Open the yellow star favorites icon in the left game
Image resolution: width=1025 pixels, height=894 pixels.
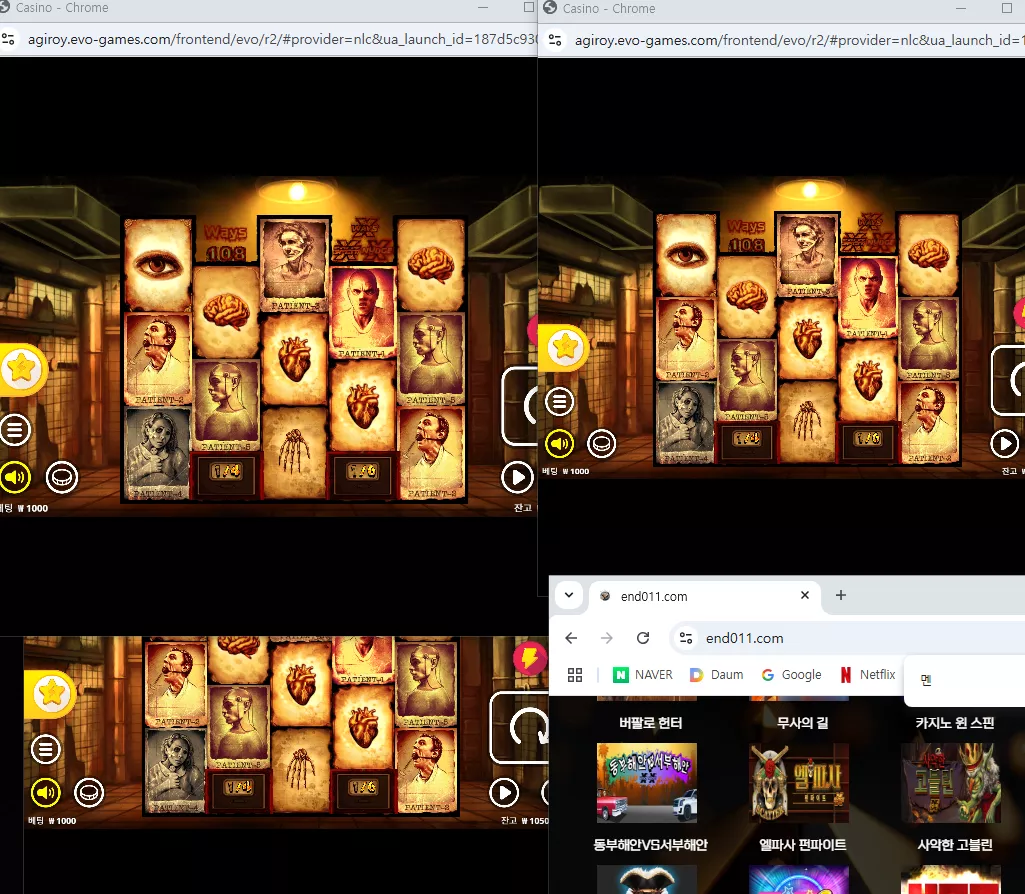click(x=21, y=369)
